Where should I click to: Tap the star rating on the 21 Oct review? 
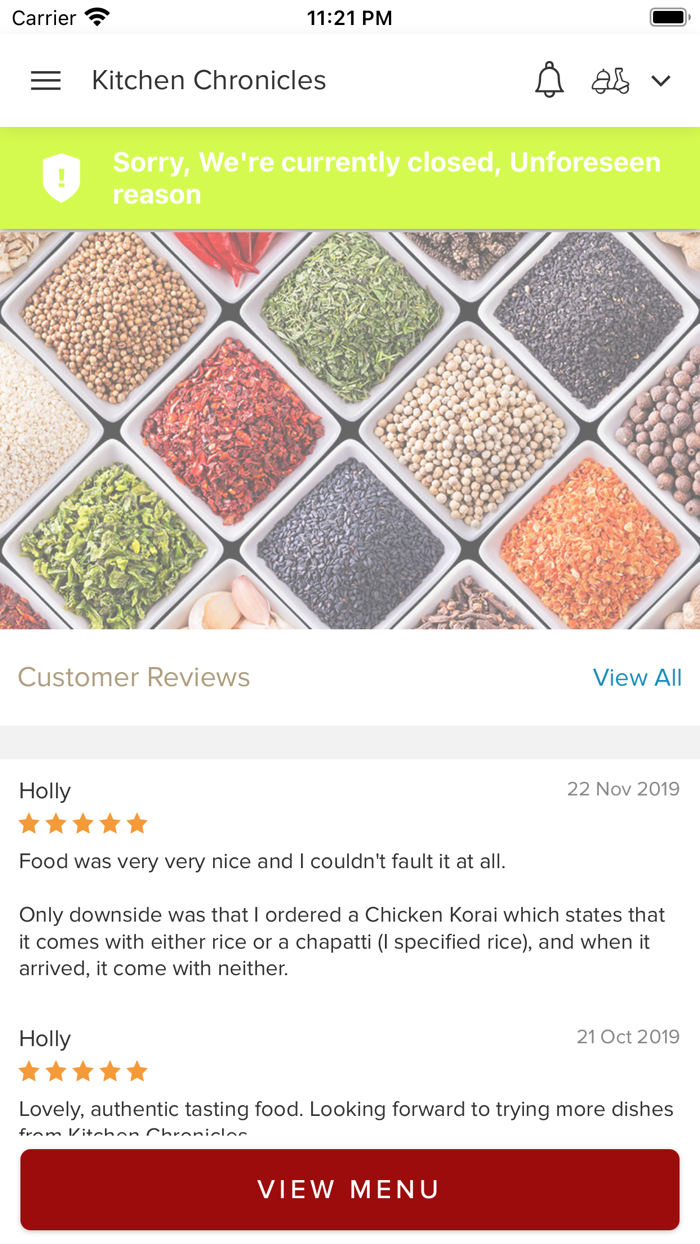pyautogui.click(x=83, y=1072)
